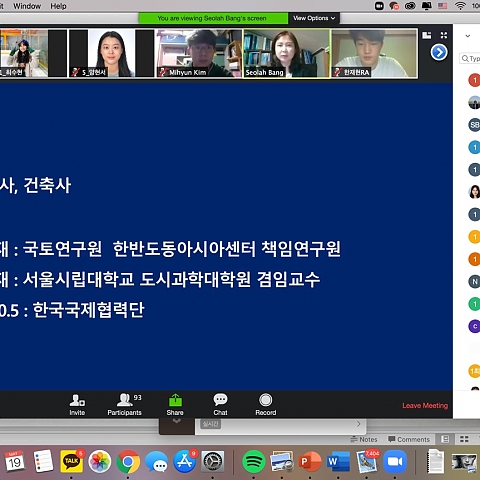480x480 pixels.
Task: Open the Window menu
Action: [27, 6]
